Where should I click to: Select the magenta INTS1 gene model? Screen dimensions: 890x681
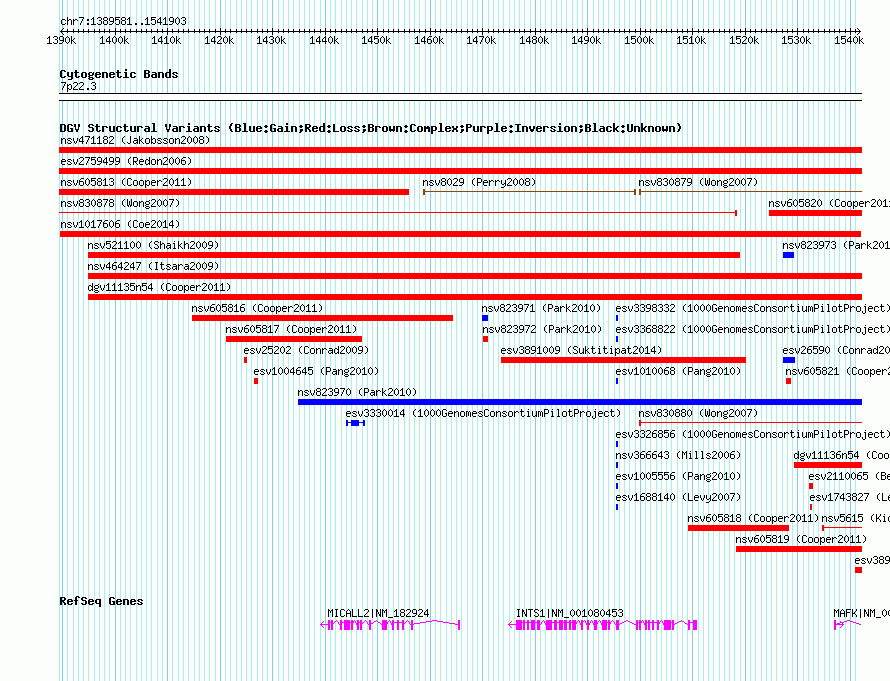coord(602,625)
